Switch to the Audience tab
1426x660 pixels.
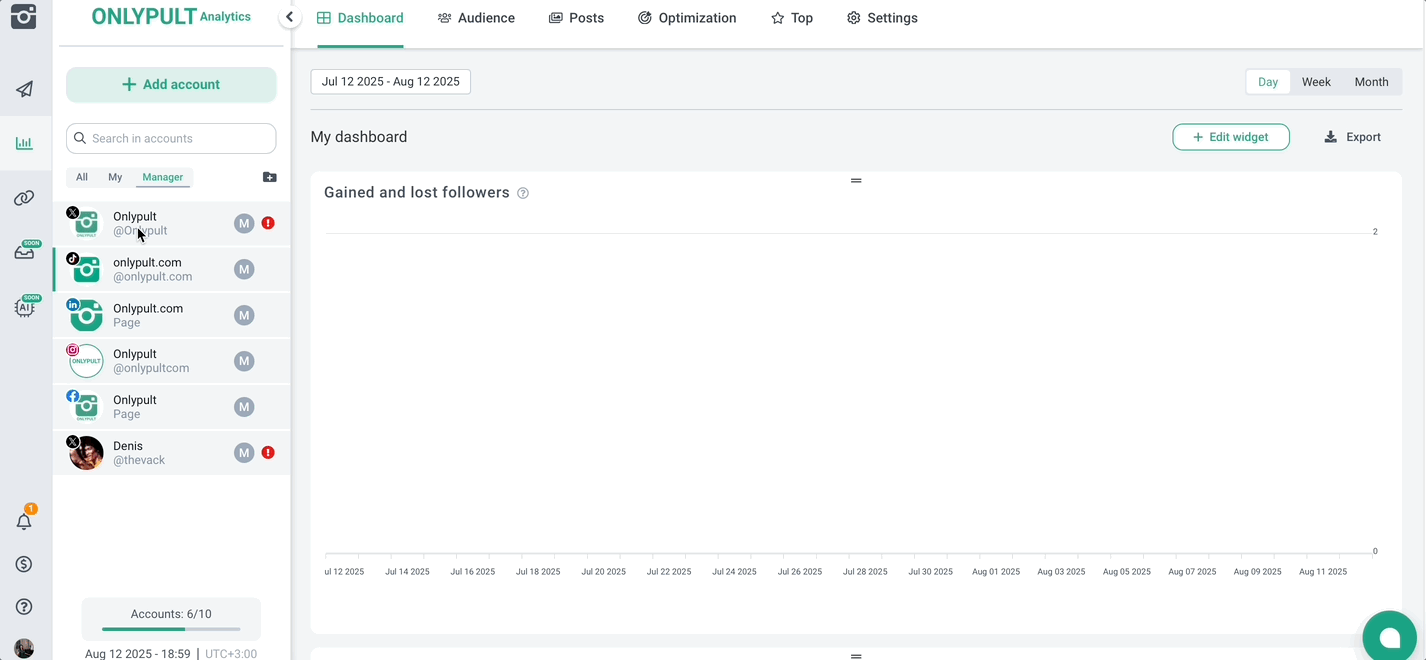(476, 18)
